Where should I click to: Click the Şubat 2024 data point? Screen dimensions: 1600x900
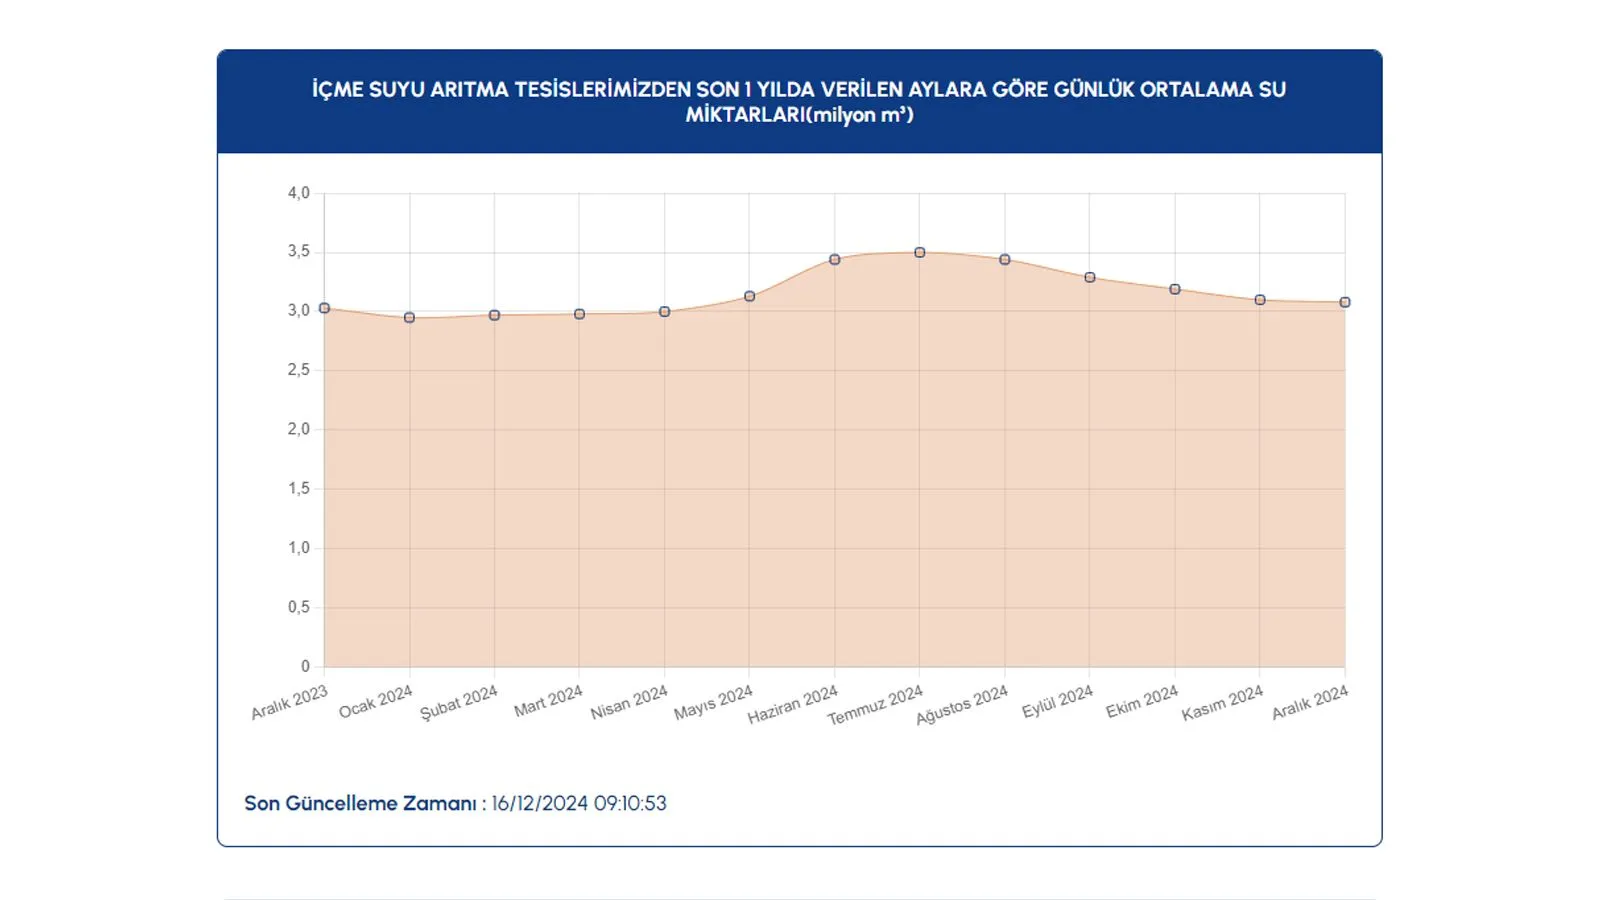pos(494,315)
